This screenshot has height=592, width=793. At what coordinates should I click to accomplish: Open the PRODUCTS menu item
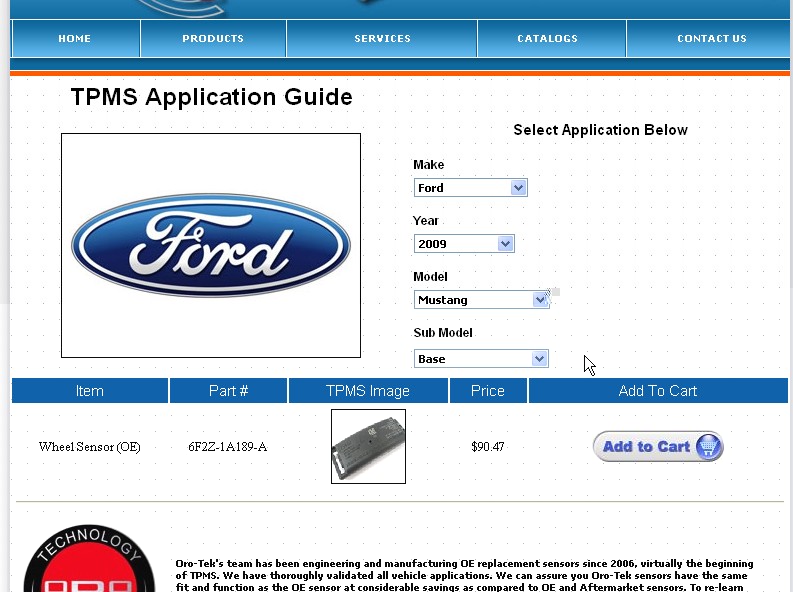pos(213,39)
